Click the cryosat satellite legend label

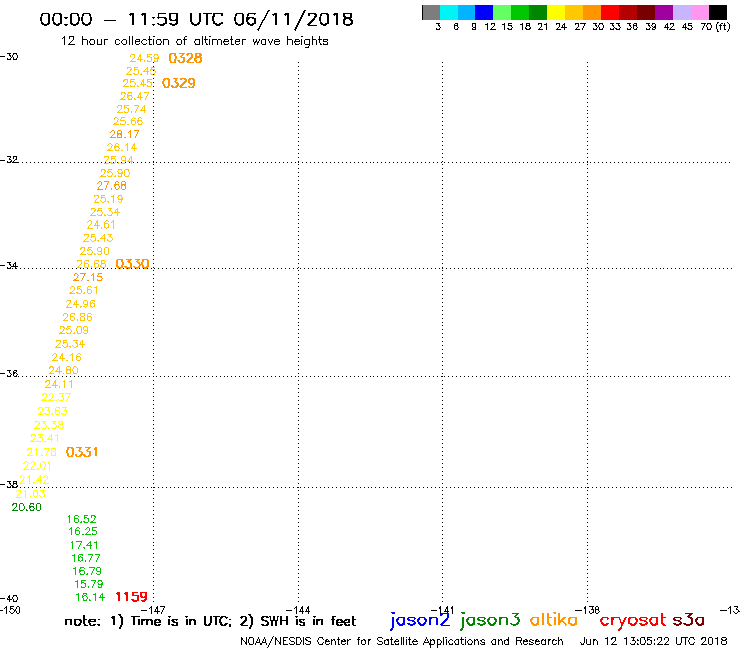[x=632, y=620]
